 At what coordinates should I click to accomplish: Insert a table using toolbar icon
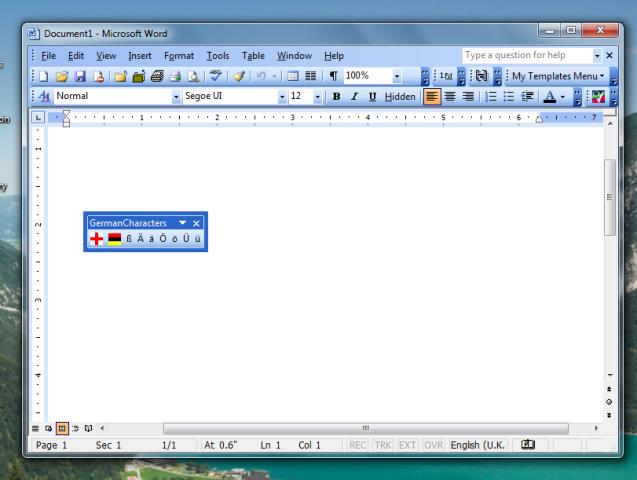click(x=293, y=76)
